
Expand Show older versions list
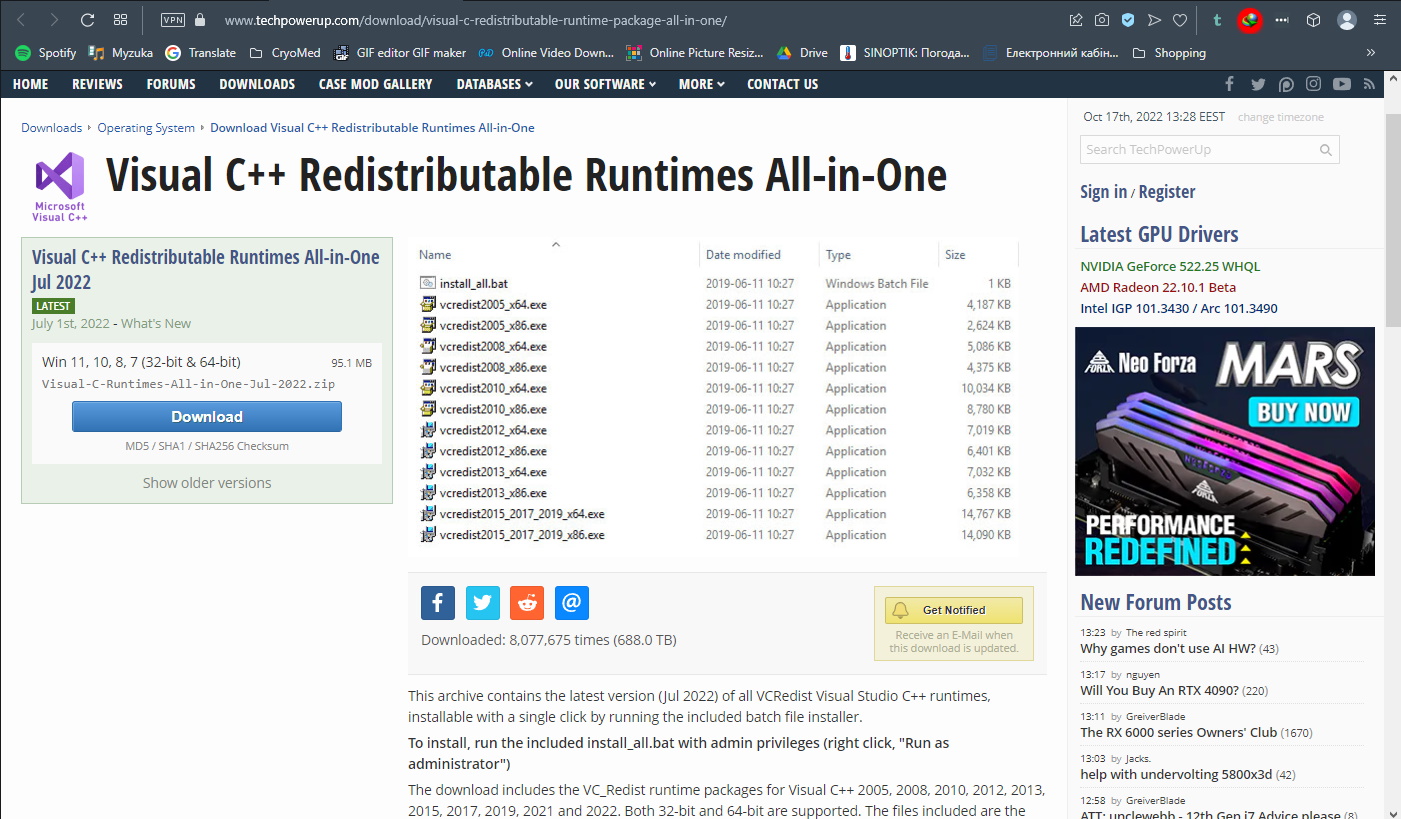pos(207,483)
